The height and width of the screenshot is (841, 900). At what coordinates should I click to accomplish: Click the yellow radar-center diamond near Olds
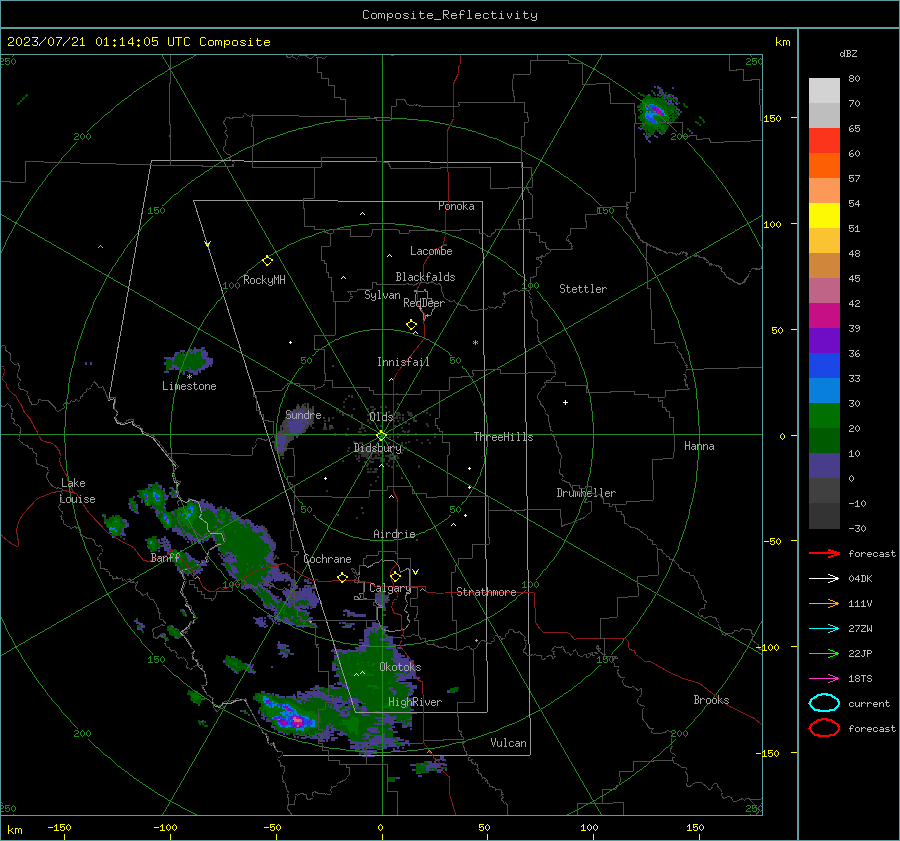point(381,436)
